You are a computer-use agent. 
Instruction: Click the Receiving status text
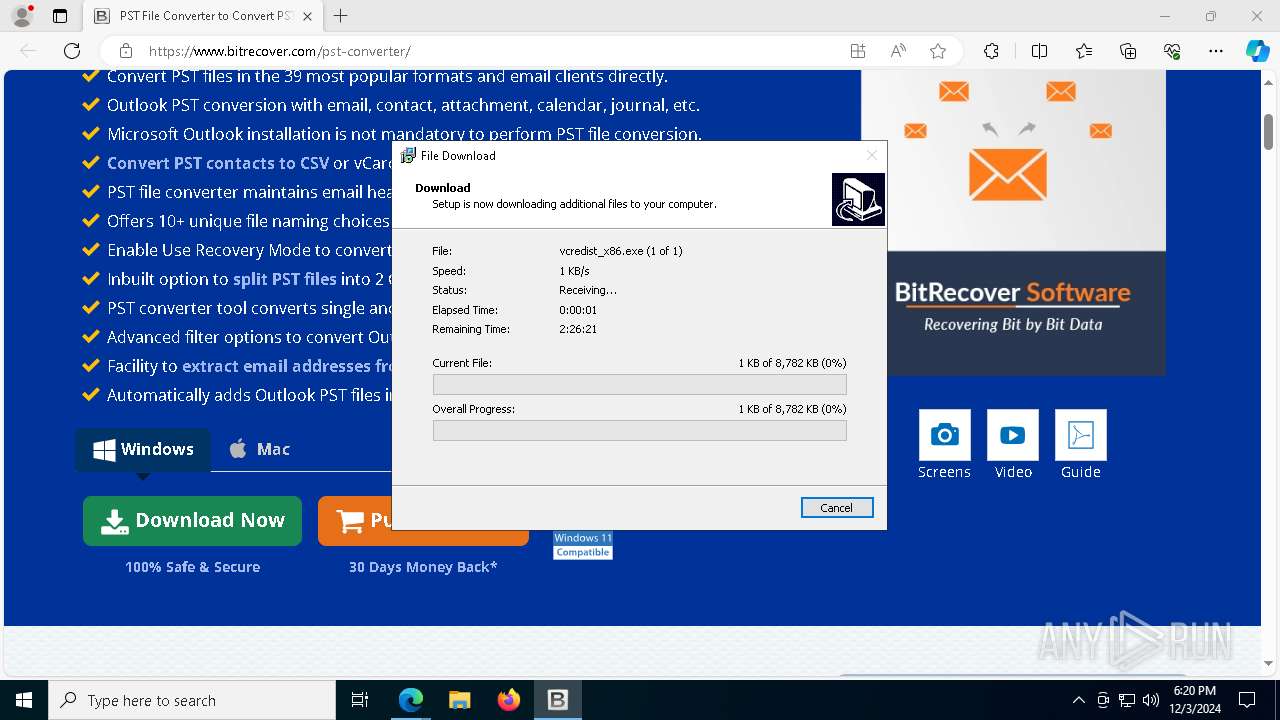tap(588, 290)
